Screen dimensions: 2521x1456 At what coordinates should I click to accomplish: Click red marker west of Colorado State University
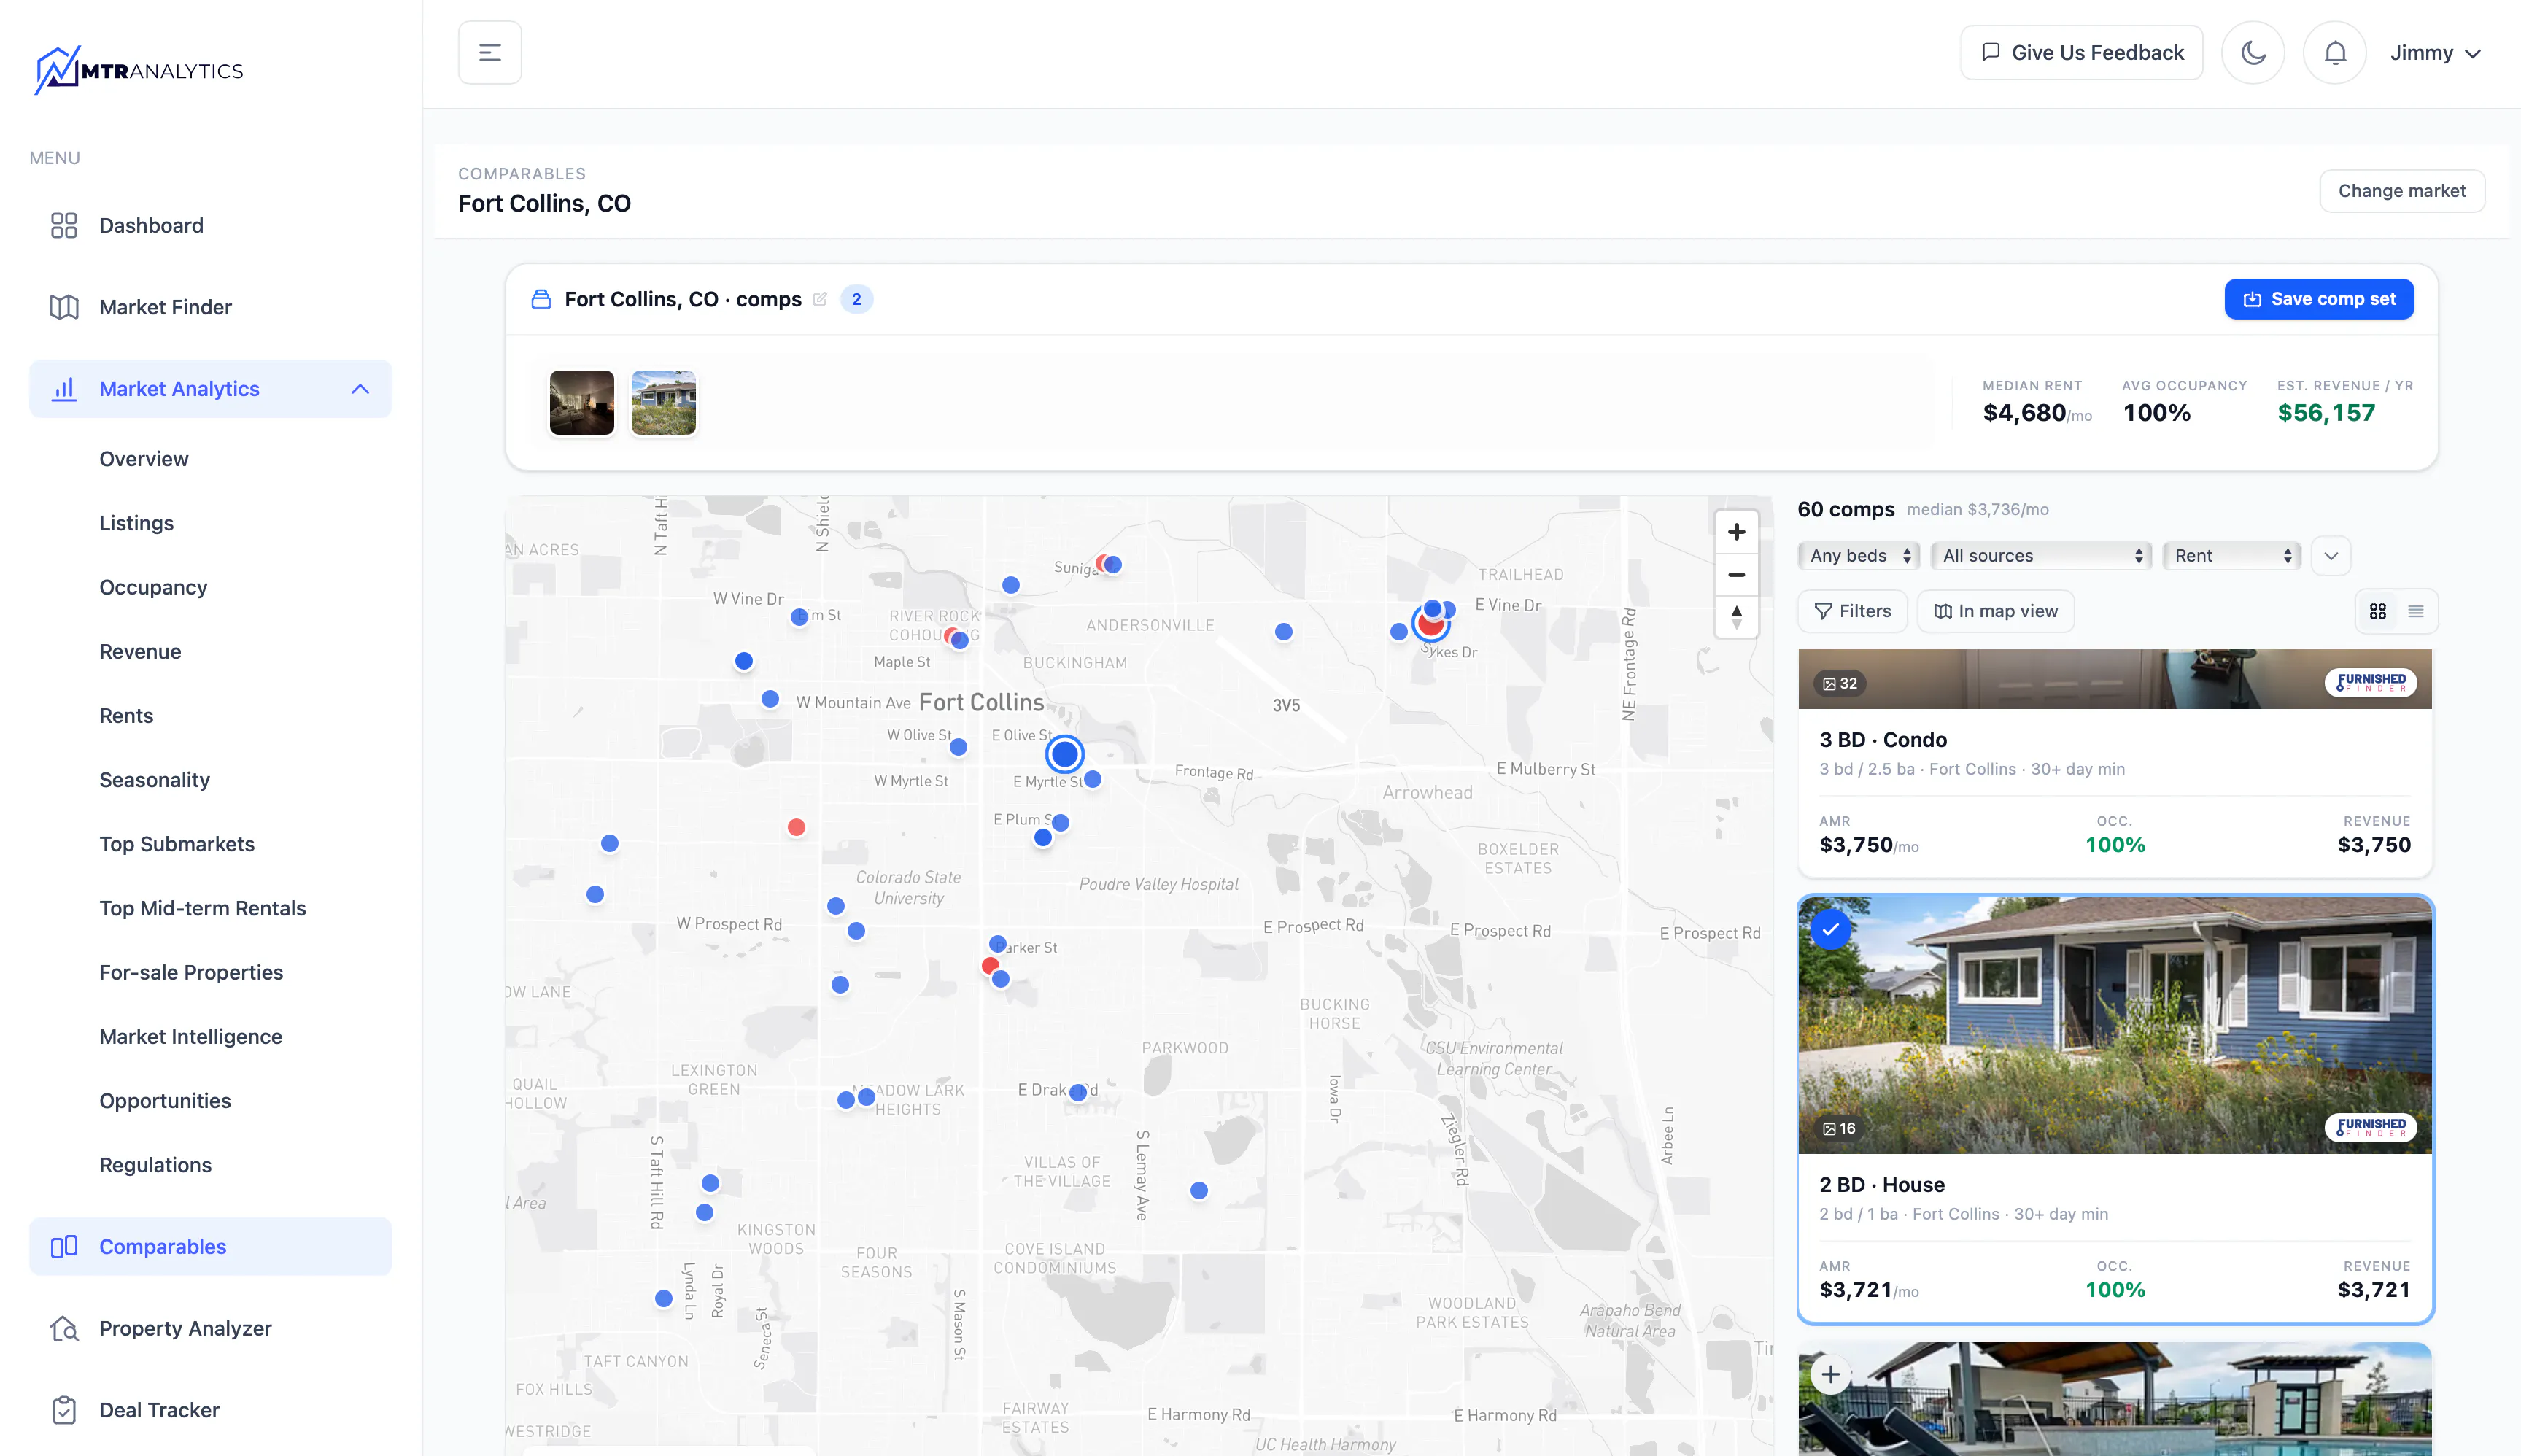796,827
